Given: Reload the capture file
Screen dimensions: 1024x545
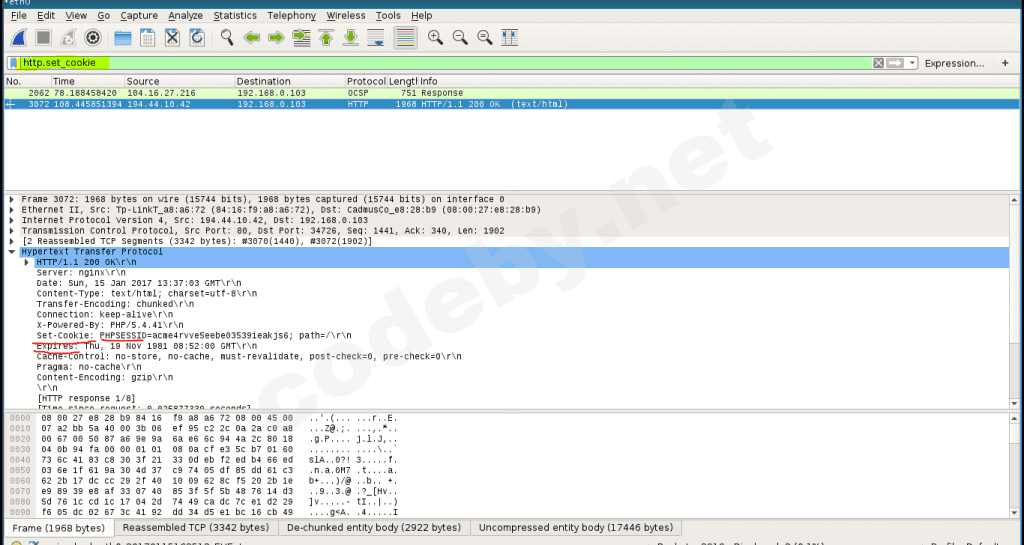Looking at the screenshot, I should click(197, 38).
